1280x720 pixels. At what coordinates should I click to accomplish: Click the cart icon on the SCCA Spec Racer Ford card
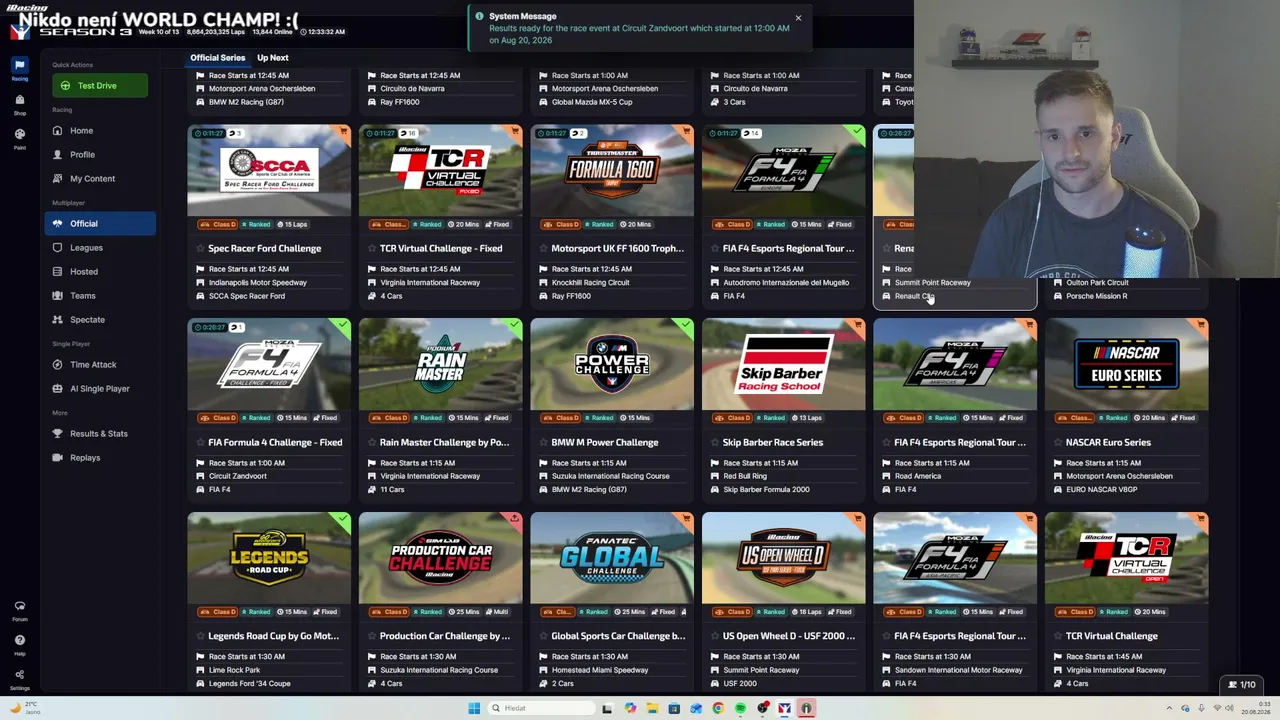(343, 131)
